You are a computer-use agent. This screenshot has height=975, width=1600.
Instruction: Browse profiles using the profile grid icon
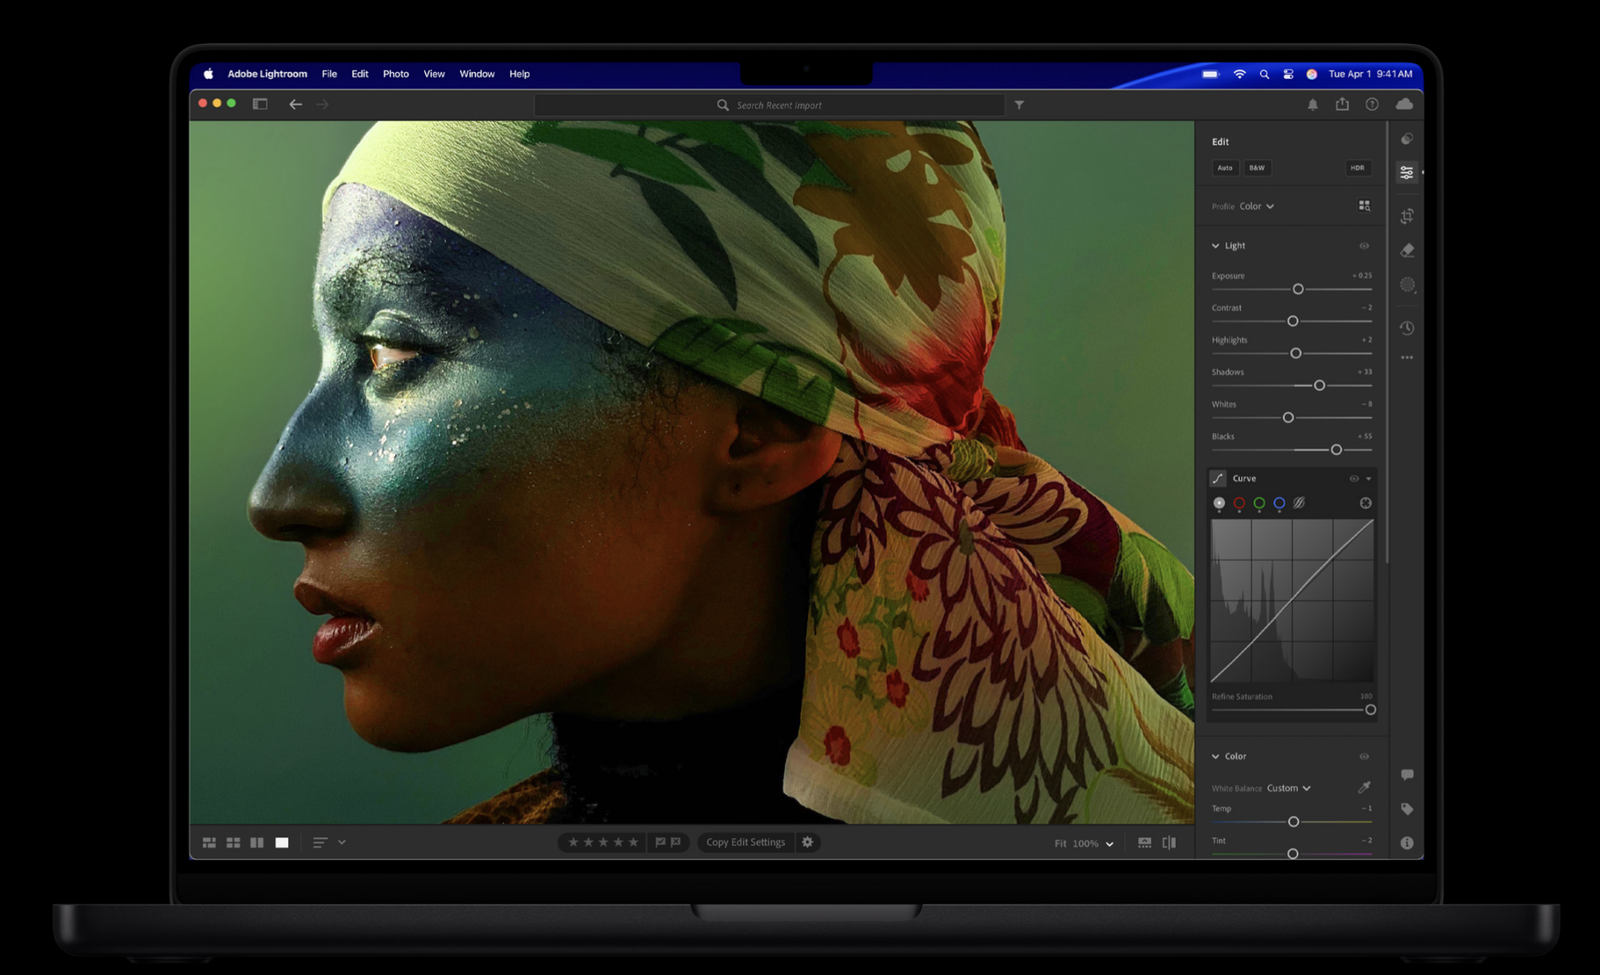[x=1364, y=206]
